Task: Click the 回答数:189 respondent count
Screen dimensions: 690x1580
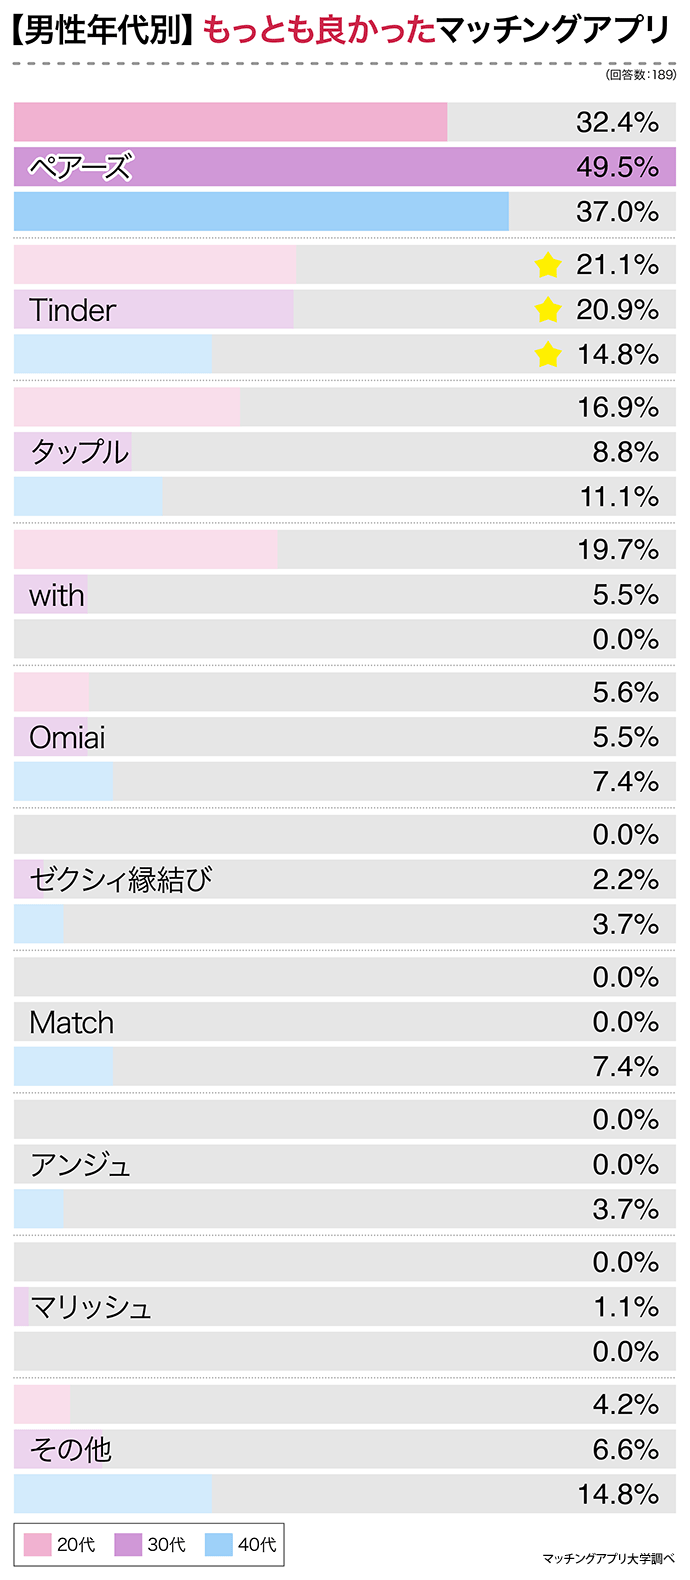Action: 641,75
